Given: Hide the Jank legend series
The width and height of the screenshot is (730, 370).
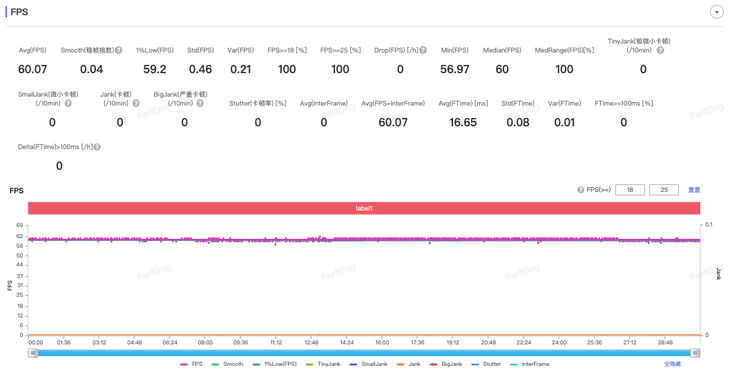Looking at the screenshot, I should tap(409, 364).
